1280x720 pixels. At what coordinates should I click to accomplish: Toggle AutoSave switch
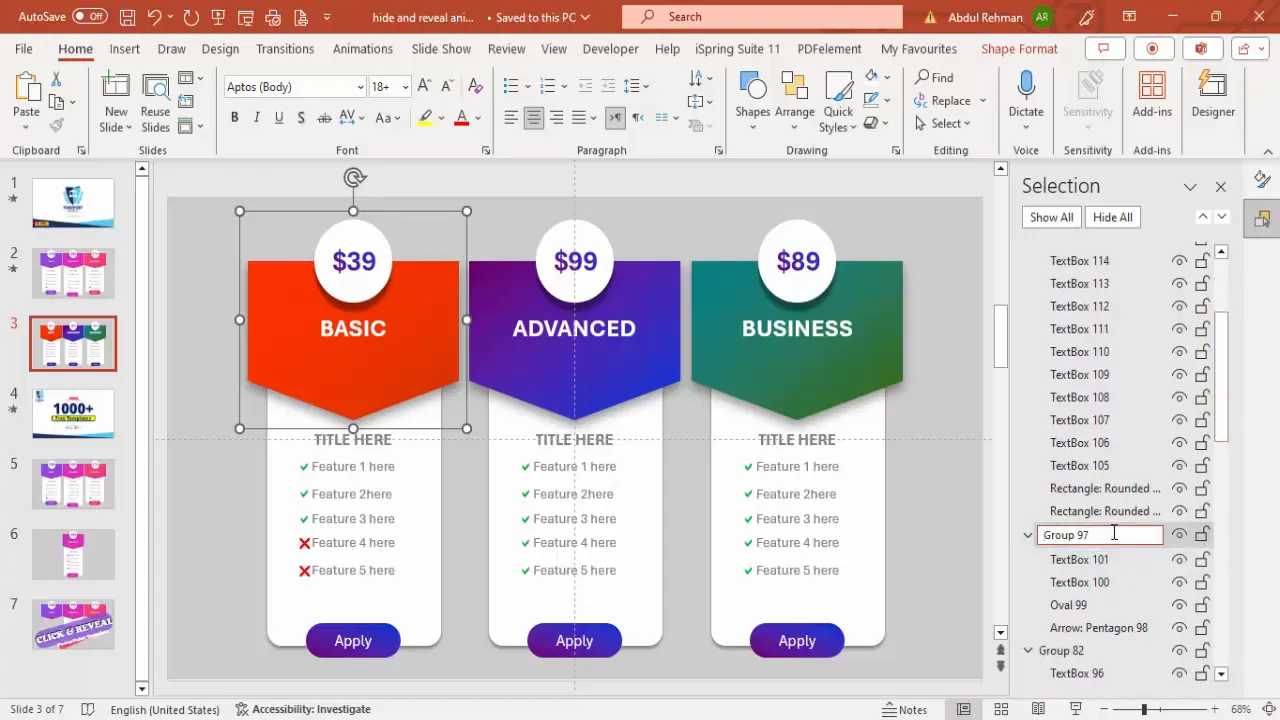click(x=90, y=17)
